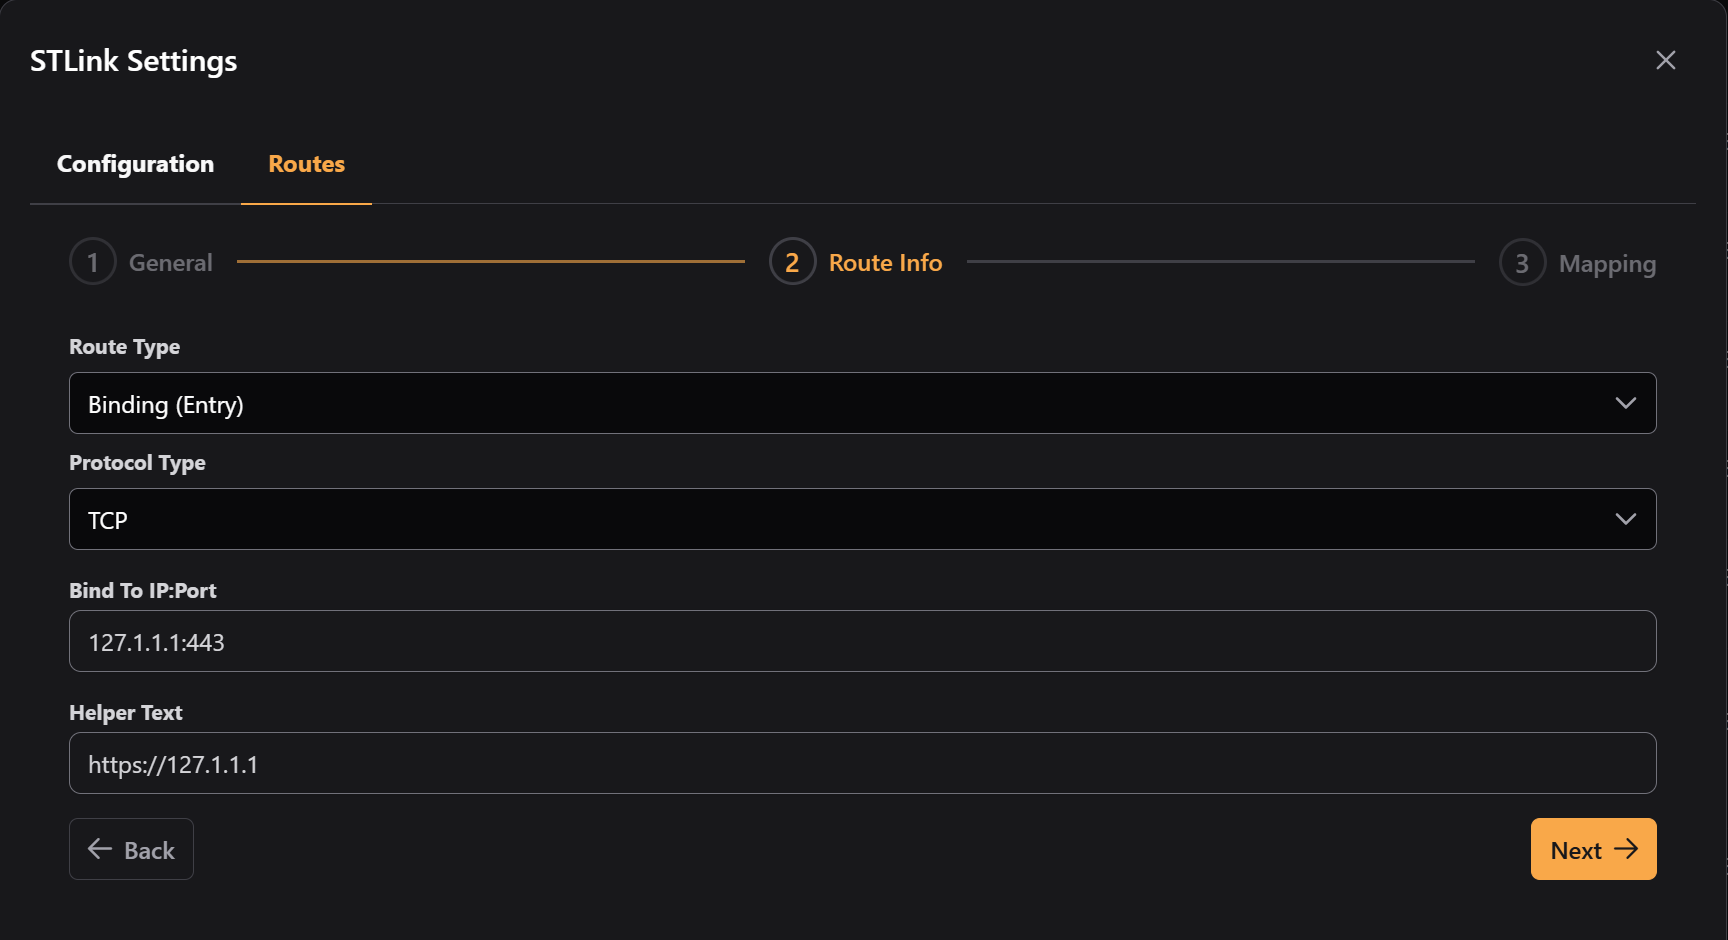The image size is (1728, 940).
Task: Click the chevron icon on Route Type field
Action: tap(1626, 403)
